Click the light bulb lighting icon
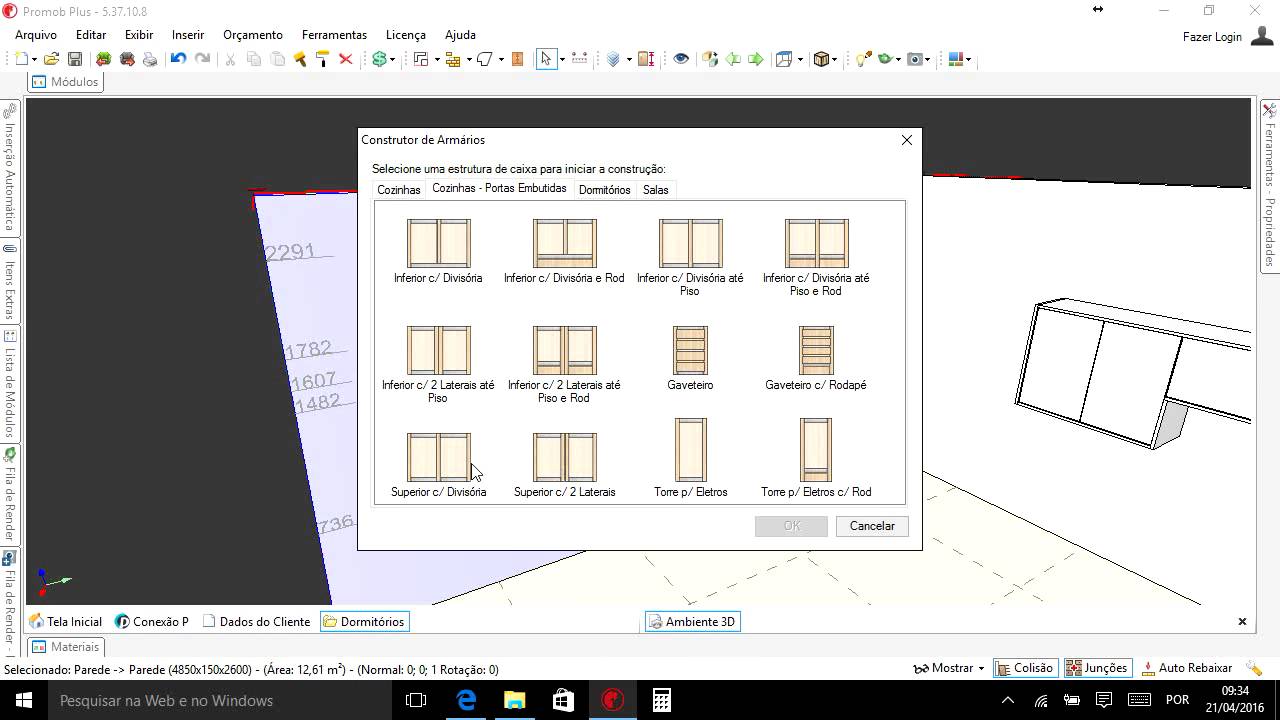This screenshot has height=720, width=1280. coord(863,59)
